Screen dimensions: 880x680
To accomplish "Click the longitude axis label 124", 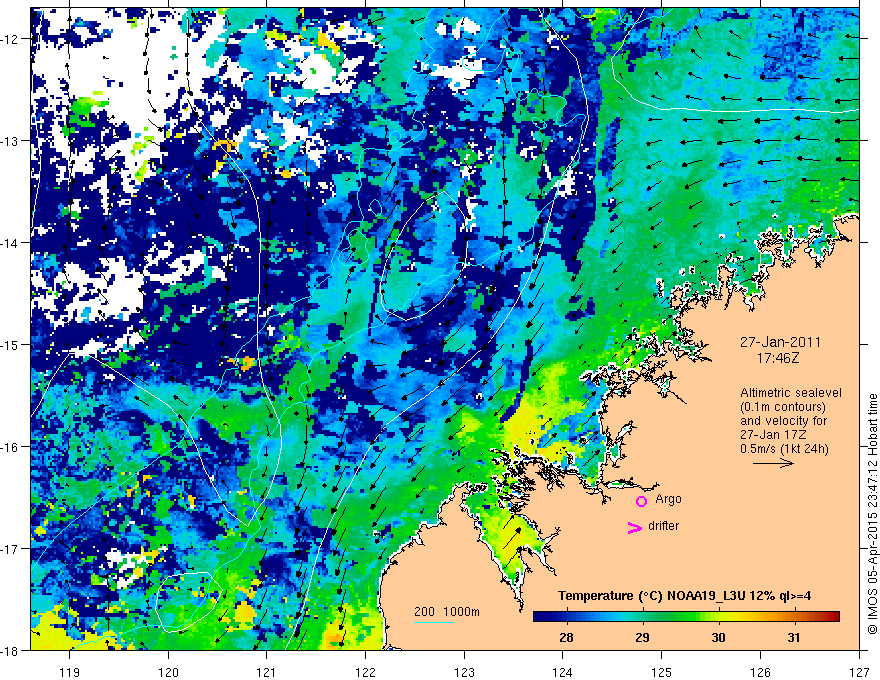I will (x=563, y=672).
